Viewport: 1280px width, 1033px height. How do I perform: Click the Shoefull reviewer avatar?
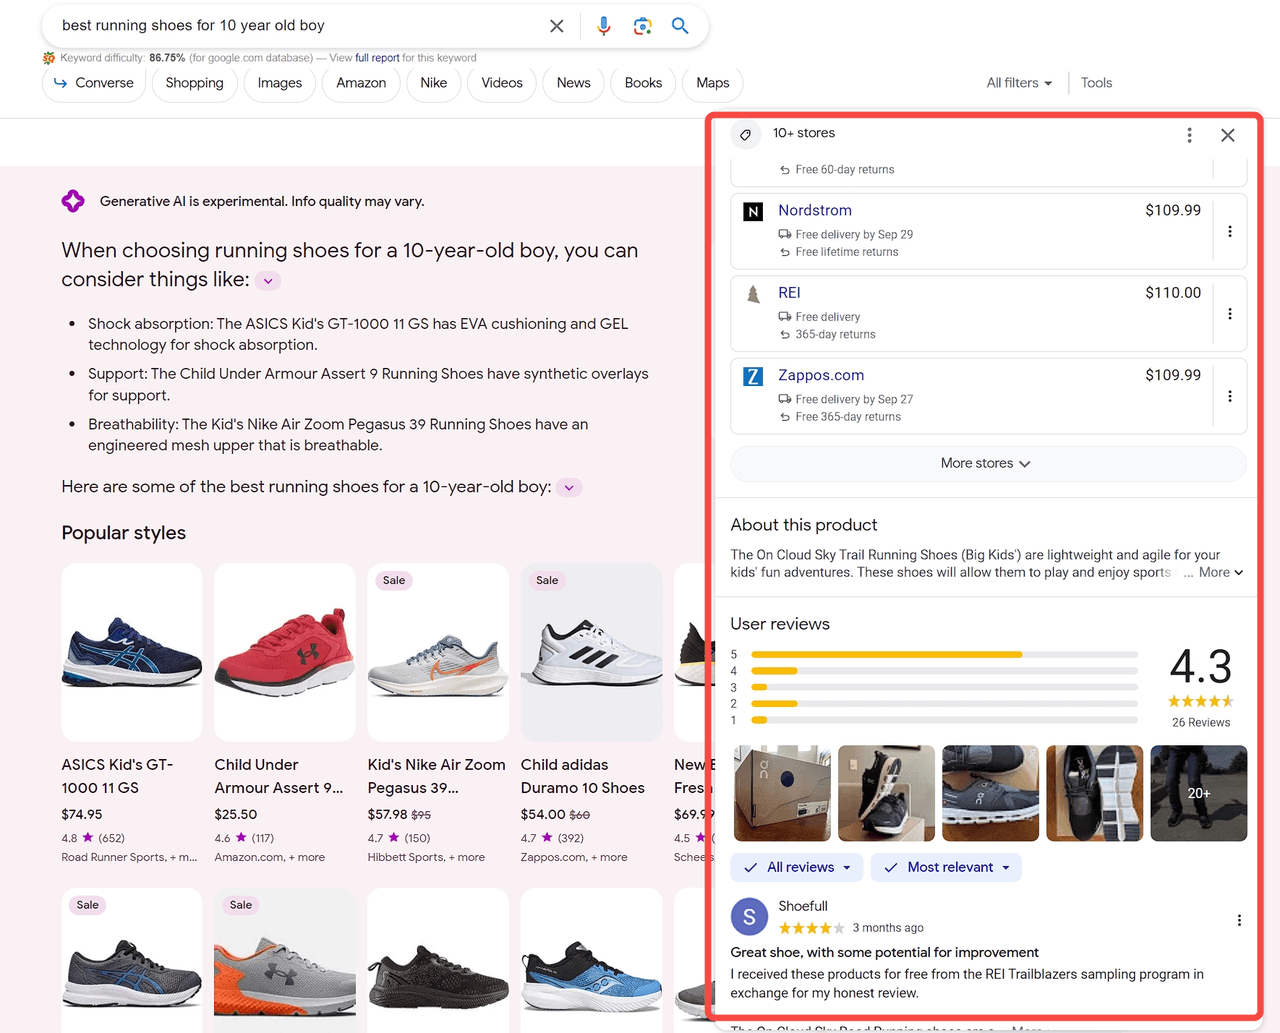click(x=749, y=917)
